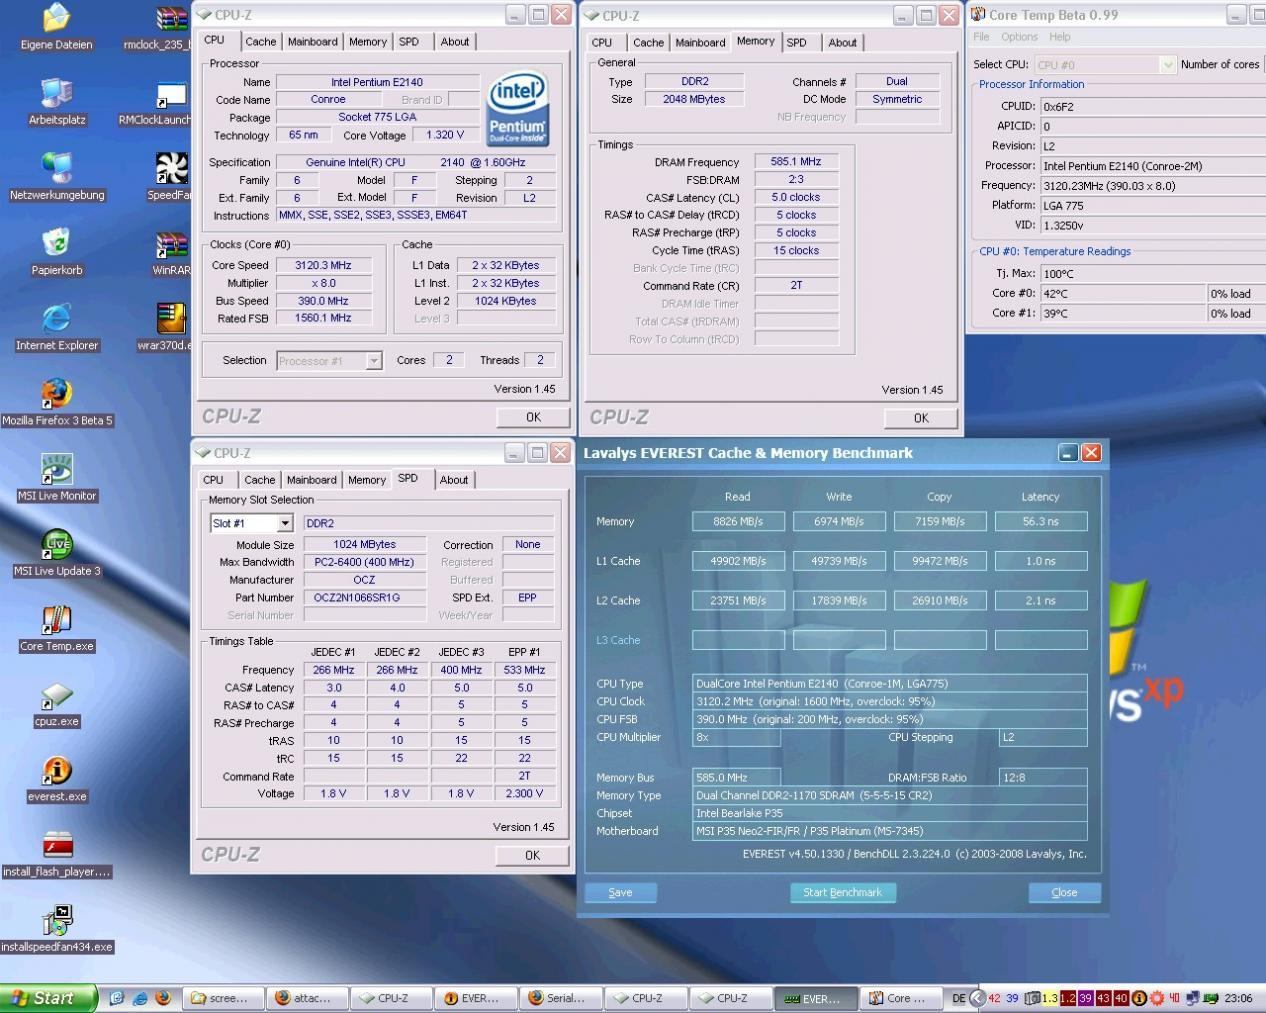
Task: Click the Core Temp title bar icon
Action: (978, 14)
